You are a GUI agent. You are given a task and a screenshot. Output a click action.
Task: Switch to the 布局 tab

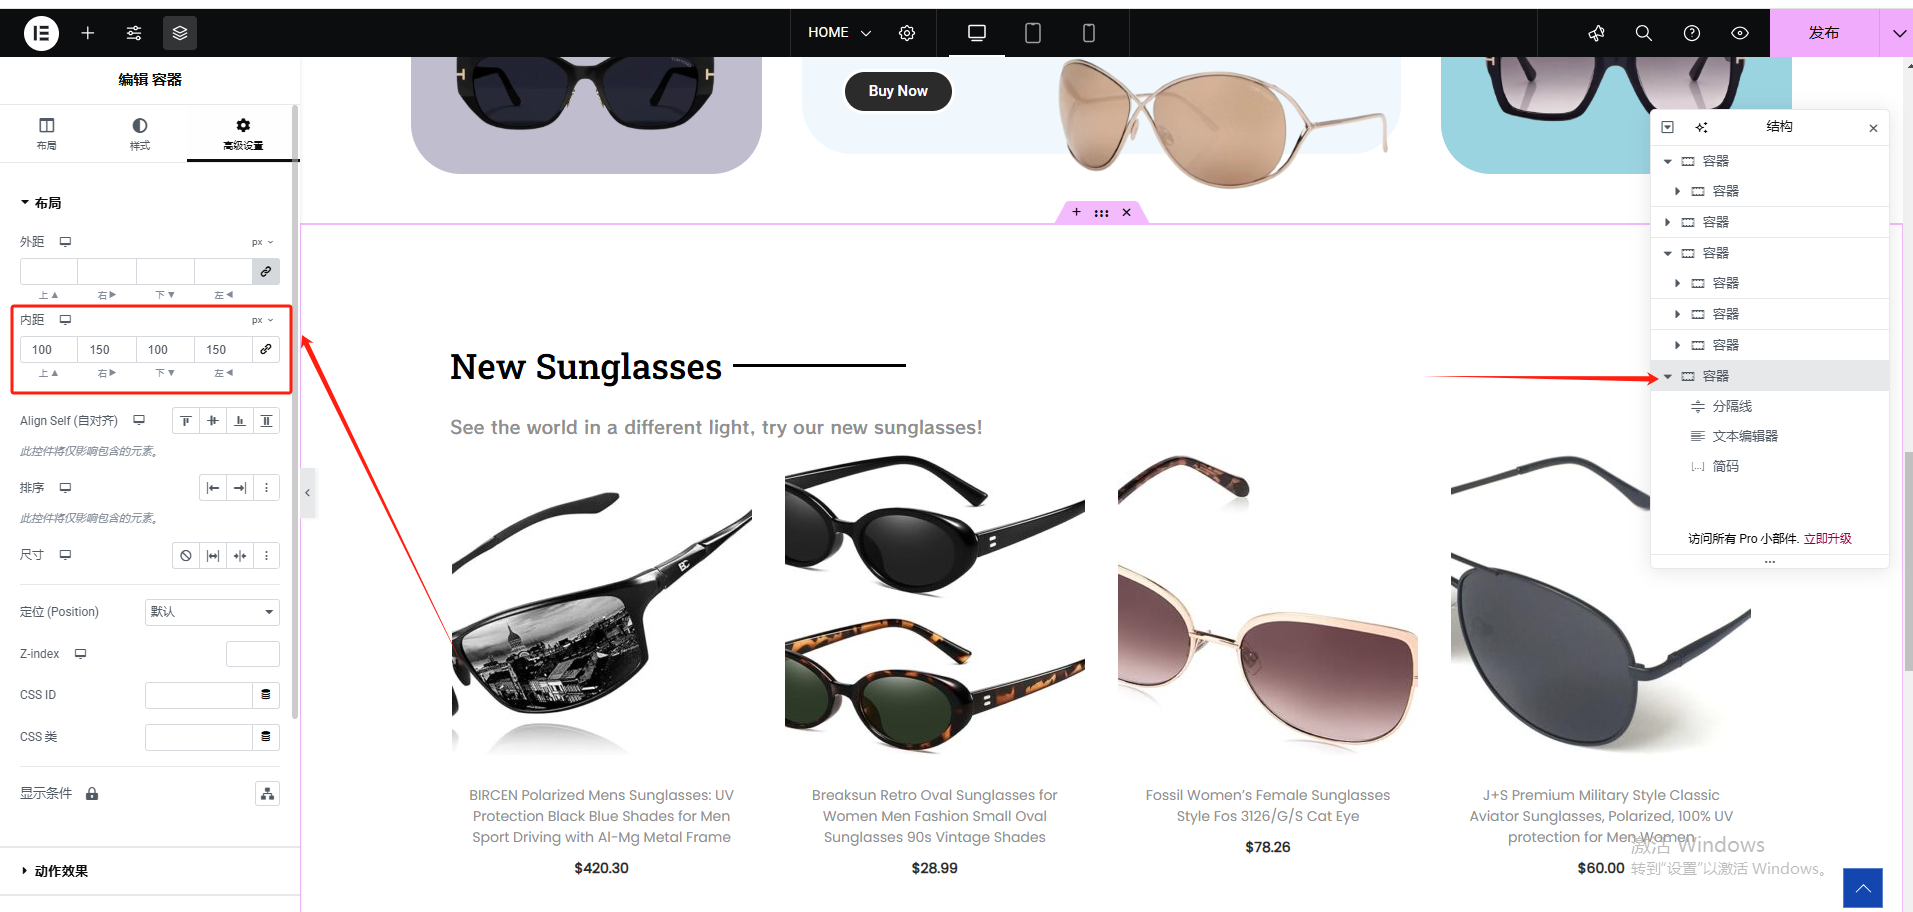(46, 133)
